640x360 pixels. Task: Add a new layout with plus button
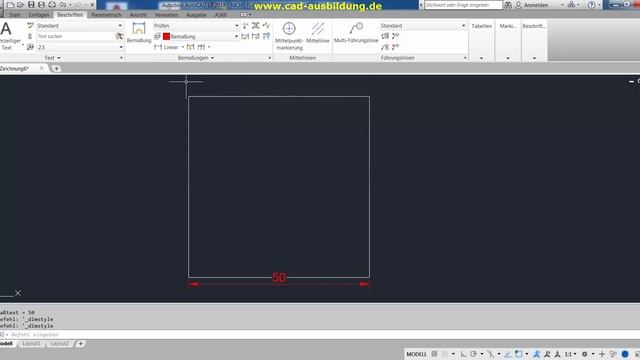80,344
